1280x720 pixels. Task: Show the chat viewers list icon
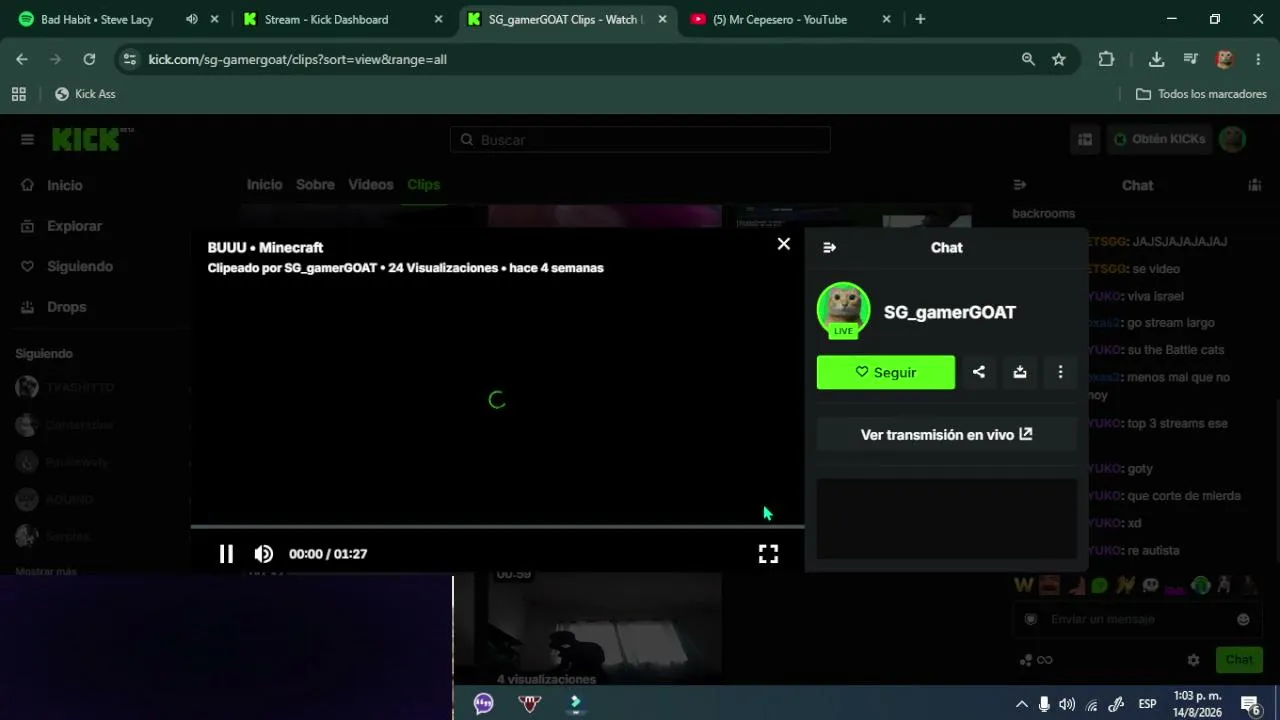coord(1254,185)
